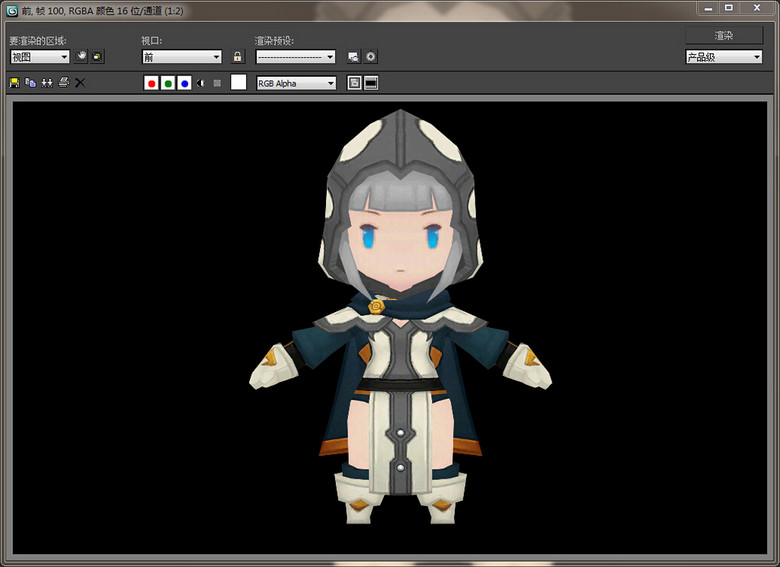780x567 pixels.
Task: Close the rendered frame window
Action: pyautogui.click(x=757, y=8)
